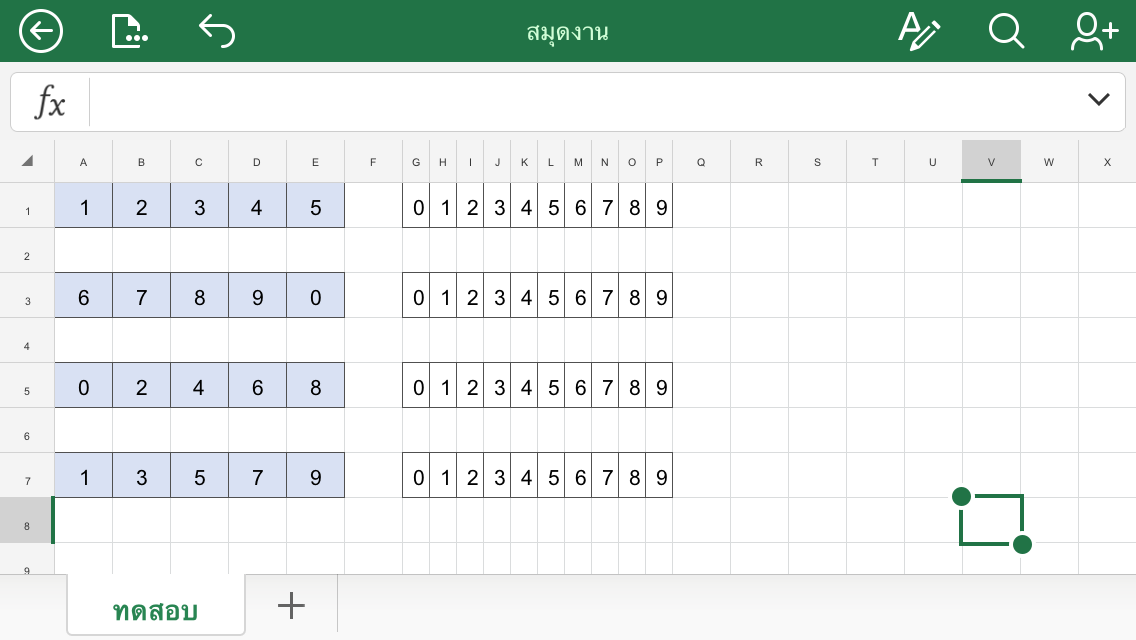Tap the fx function icon

tap(50, 102)
